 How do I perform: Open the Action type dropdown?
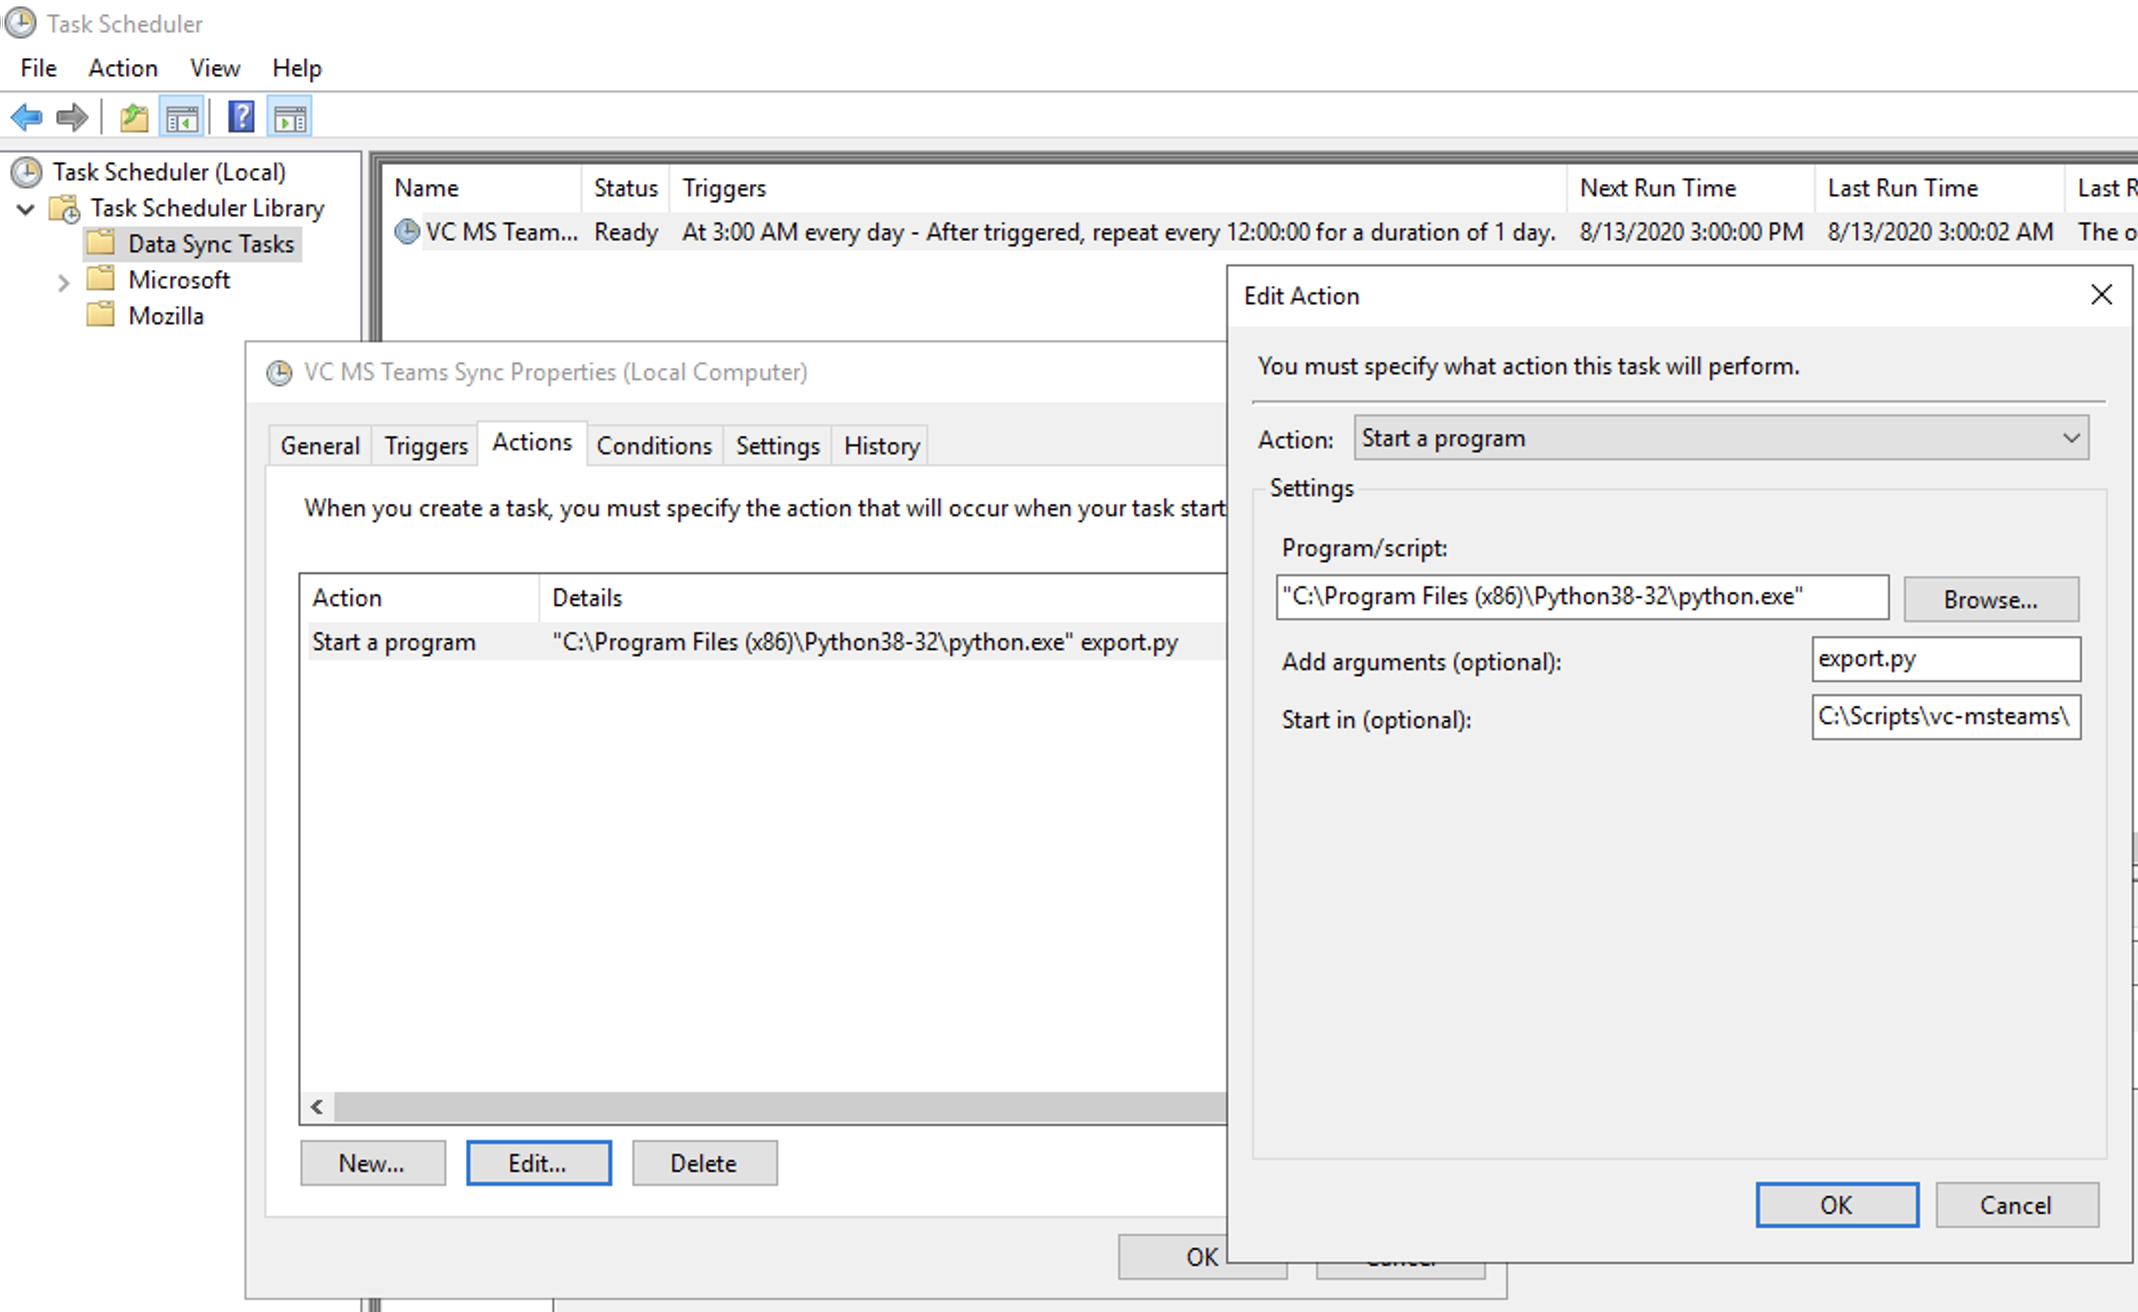pyautogui.click(x=2070, y=438)
